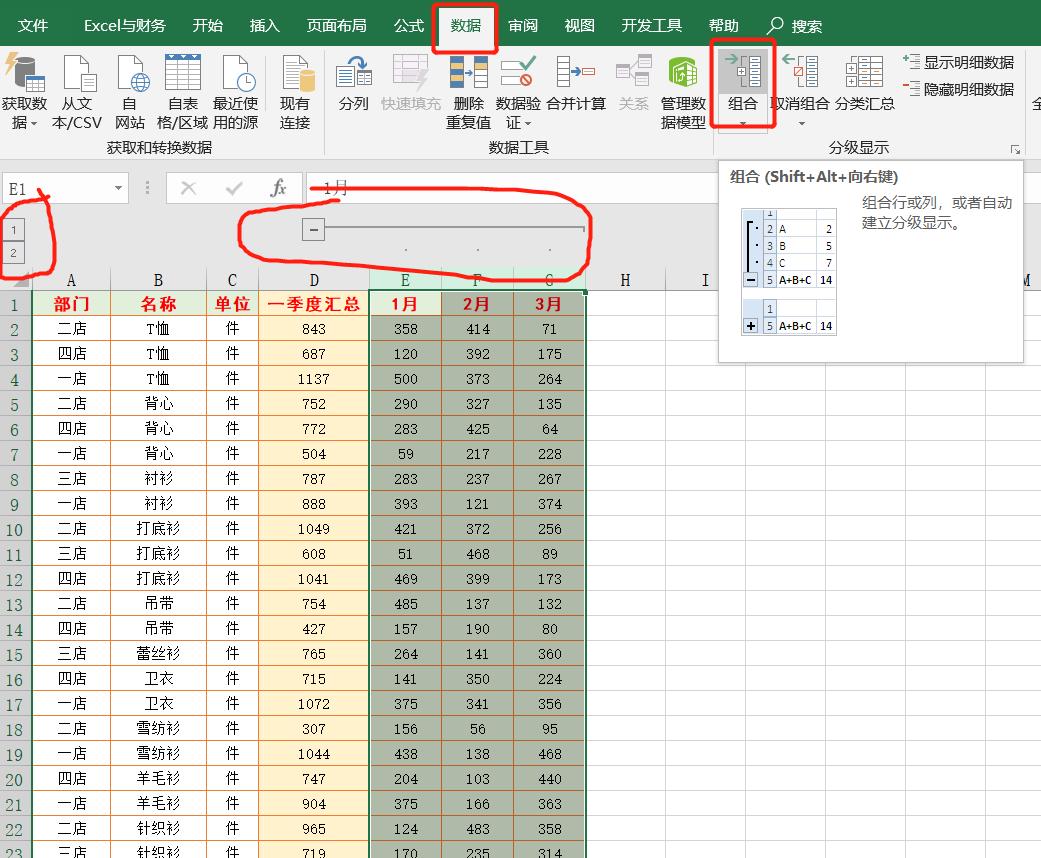
Task: Click outline level 1 button
Action: (x=12, y=229)
